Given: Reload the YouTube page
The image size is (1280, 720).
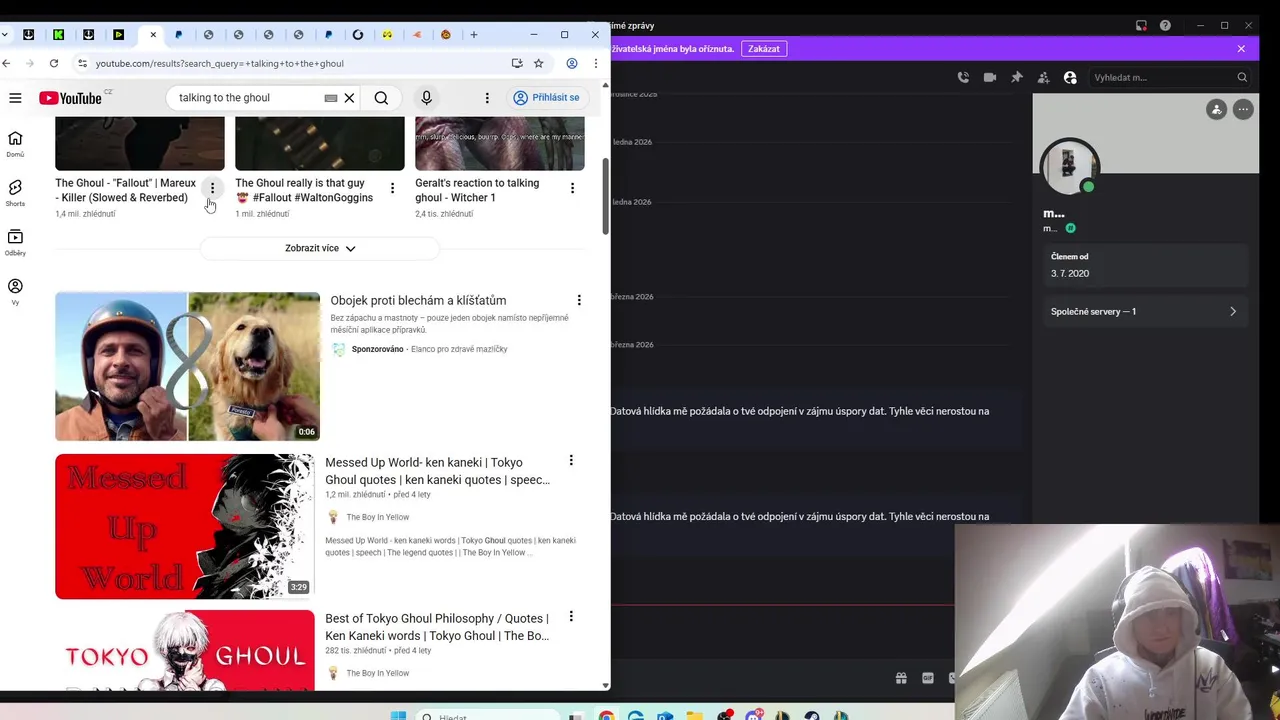Looking at the screenshot, I should click(54, 63).
